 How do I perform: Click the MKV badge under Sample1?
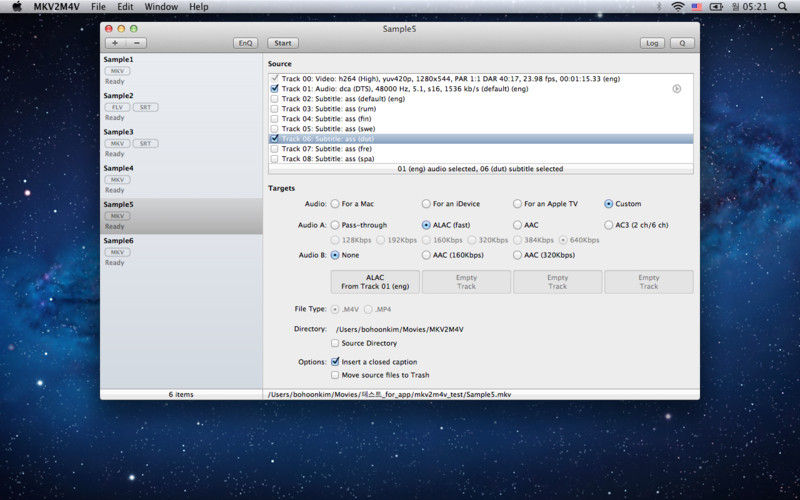click(117, 71)
